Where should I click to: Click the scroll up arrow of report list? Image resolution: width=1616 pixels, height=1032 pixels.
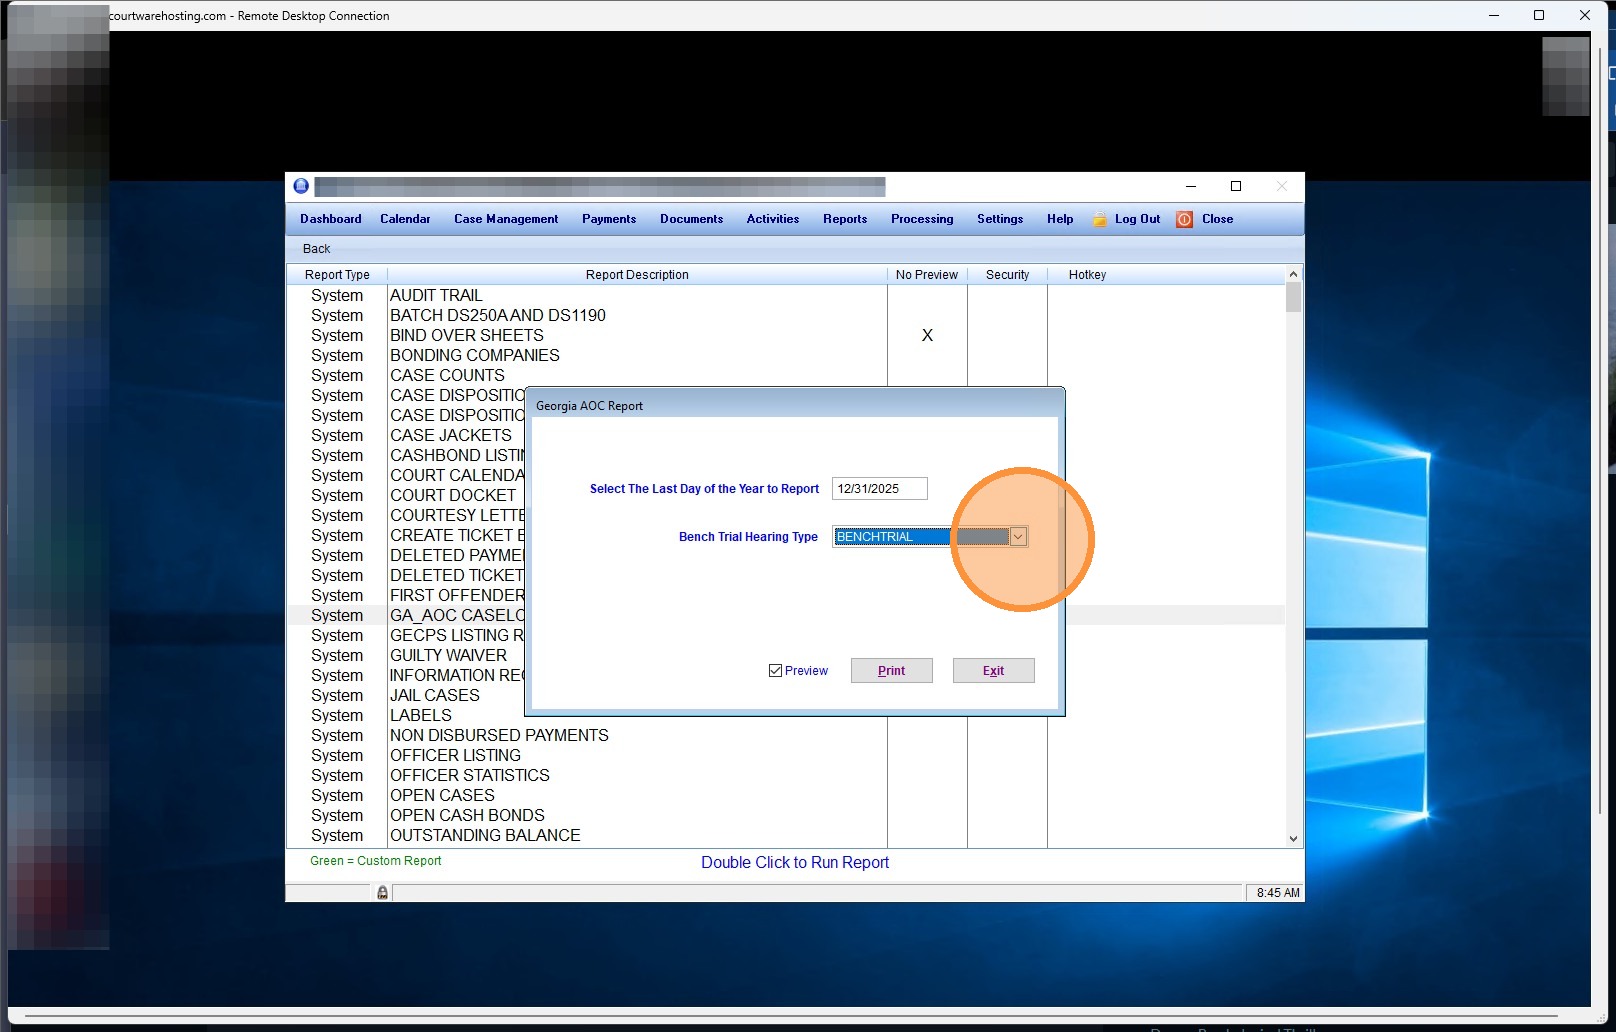click(1293, 274)
